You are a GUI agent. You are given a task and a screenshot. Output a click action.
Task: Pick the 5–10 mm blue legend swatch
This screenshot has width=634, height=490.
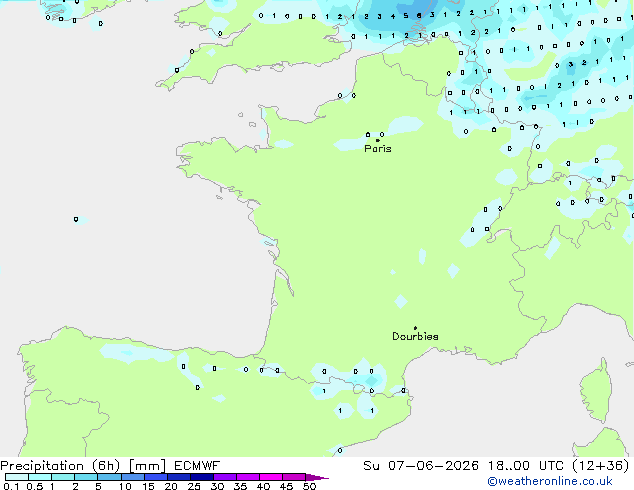click(x=109, y=477)
